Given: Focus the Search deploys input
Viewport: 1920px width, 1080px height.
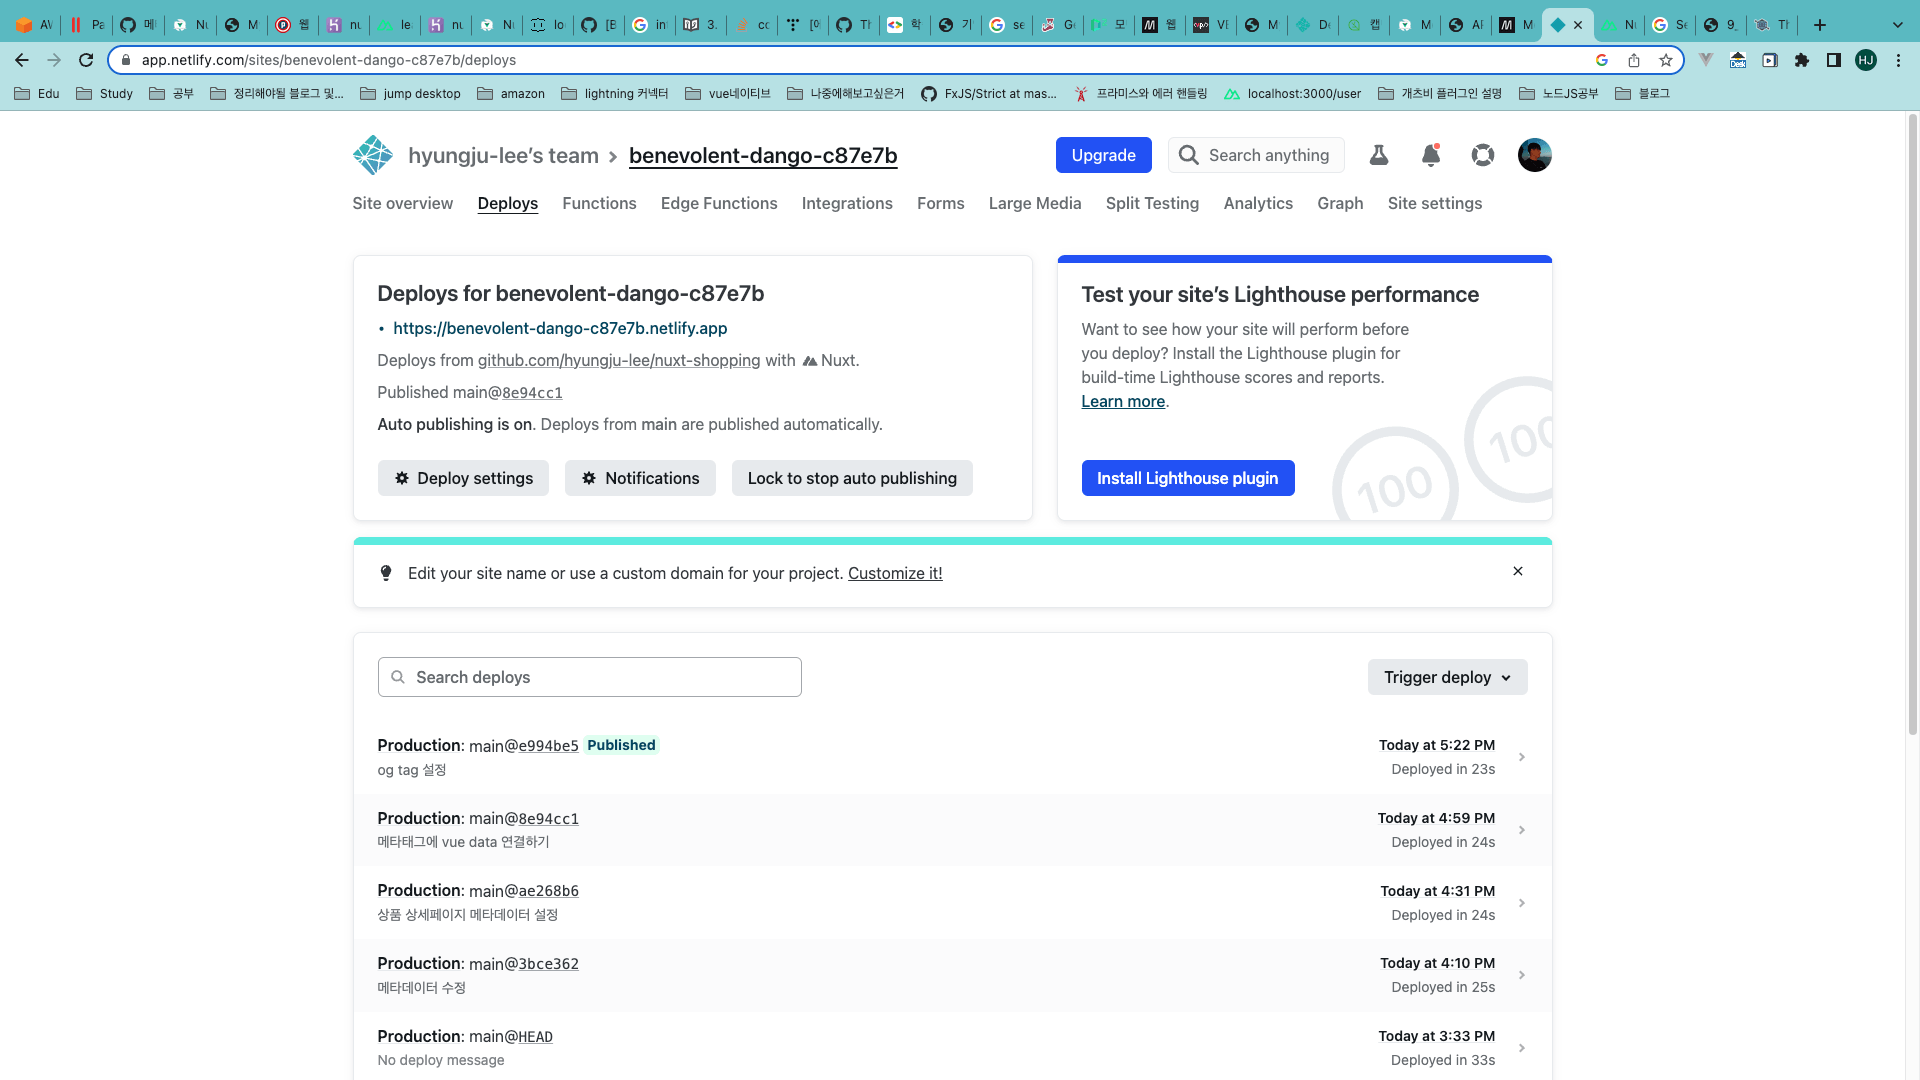Looking at the screenshot, I should click(590, 677).
